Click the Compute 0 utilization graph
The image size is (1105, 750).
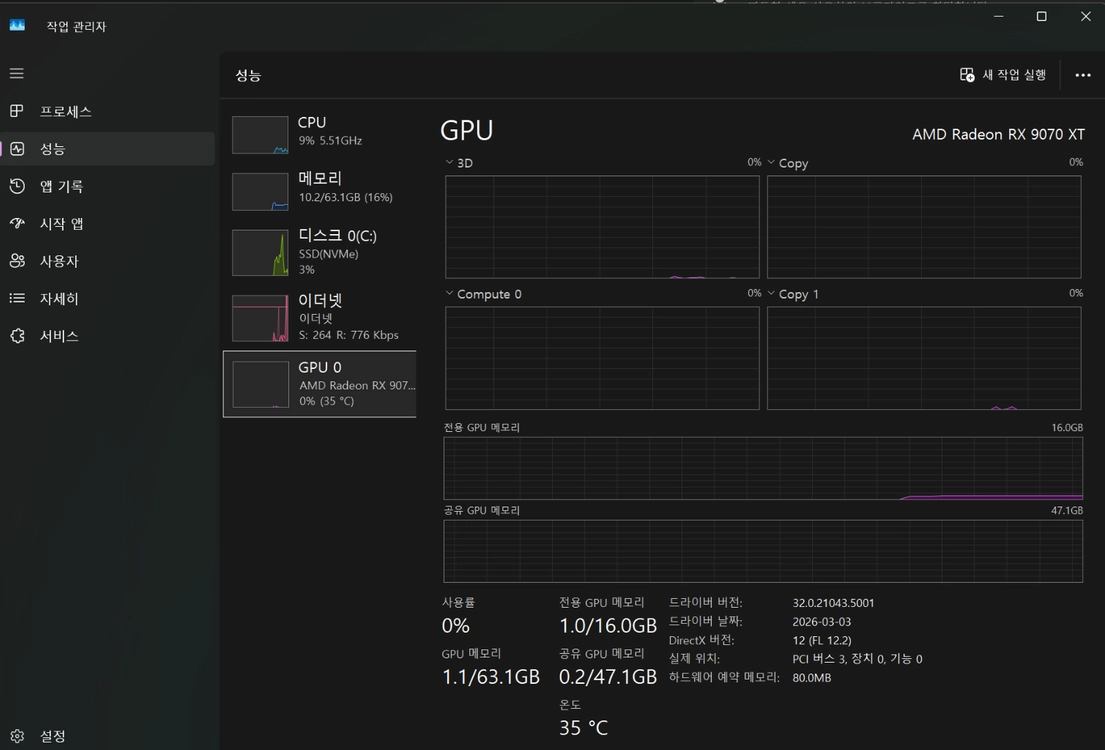coord(603,358)
